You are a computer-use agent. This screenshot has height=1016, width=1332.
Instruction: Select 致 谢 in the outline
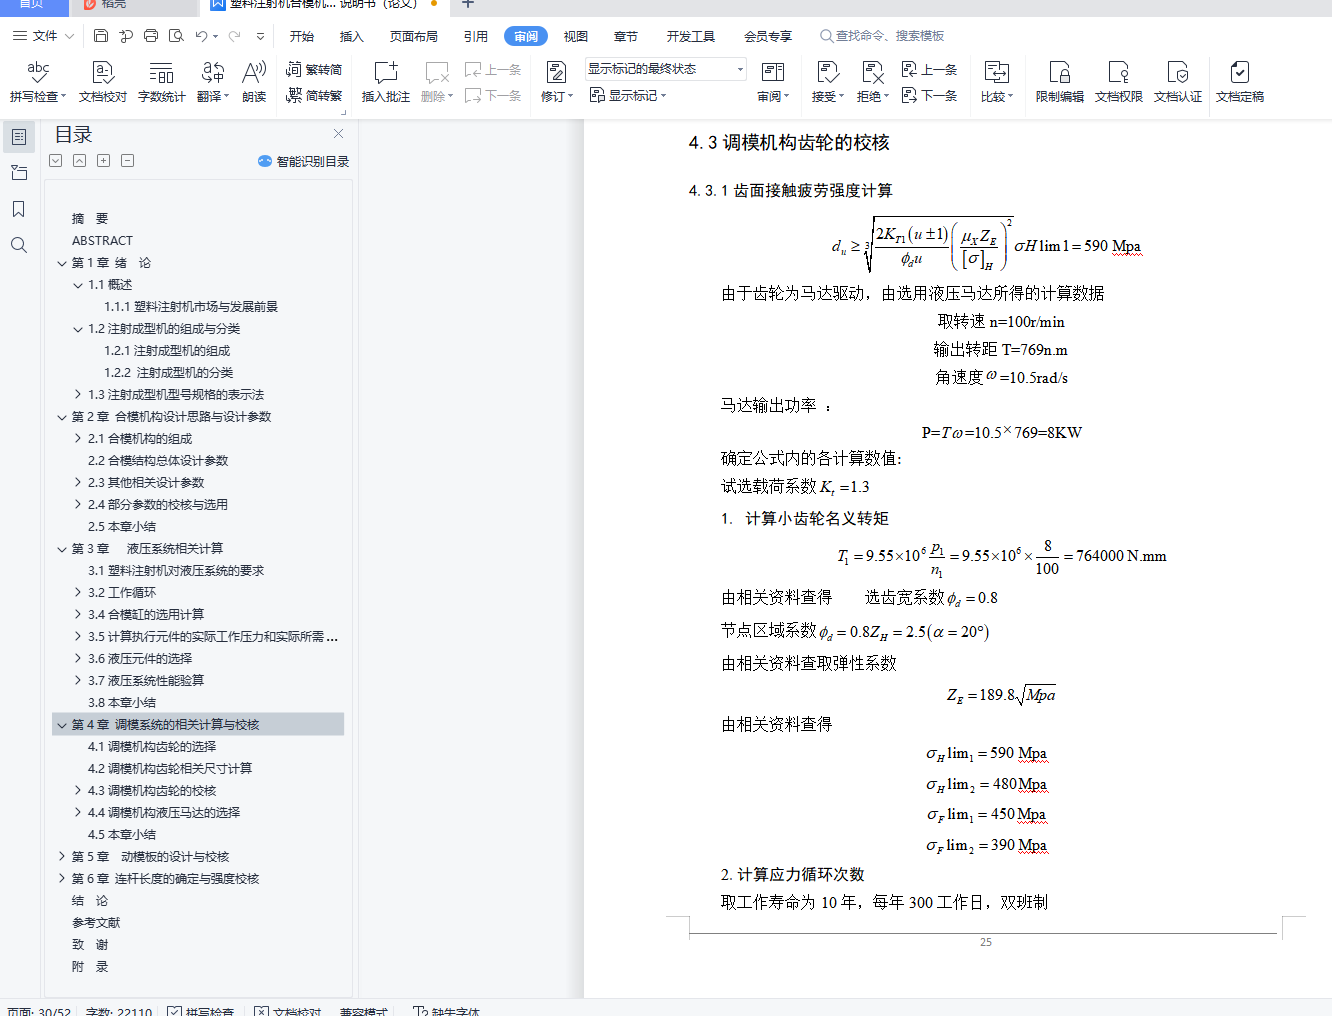point(90,945)
